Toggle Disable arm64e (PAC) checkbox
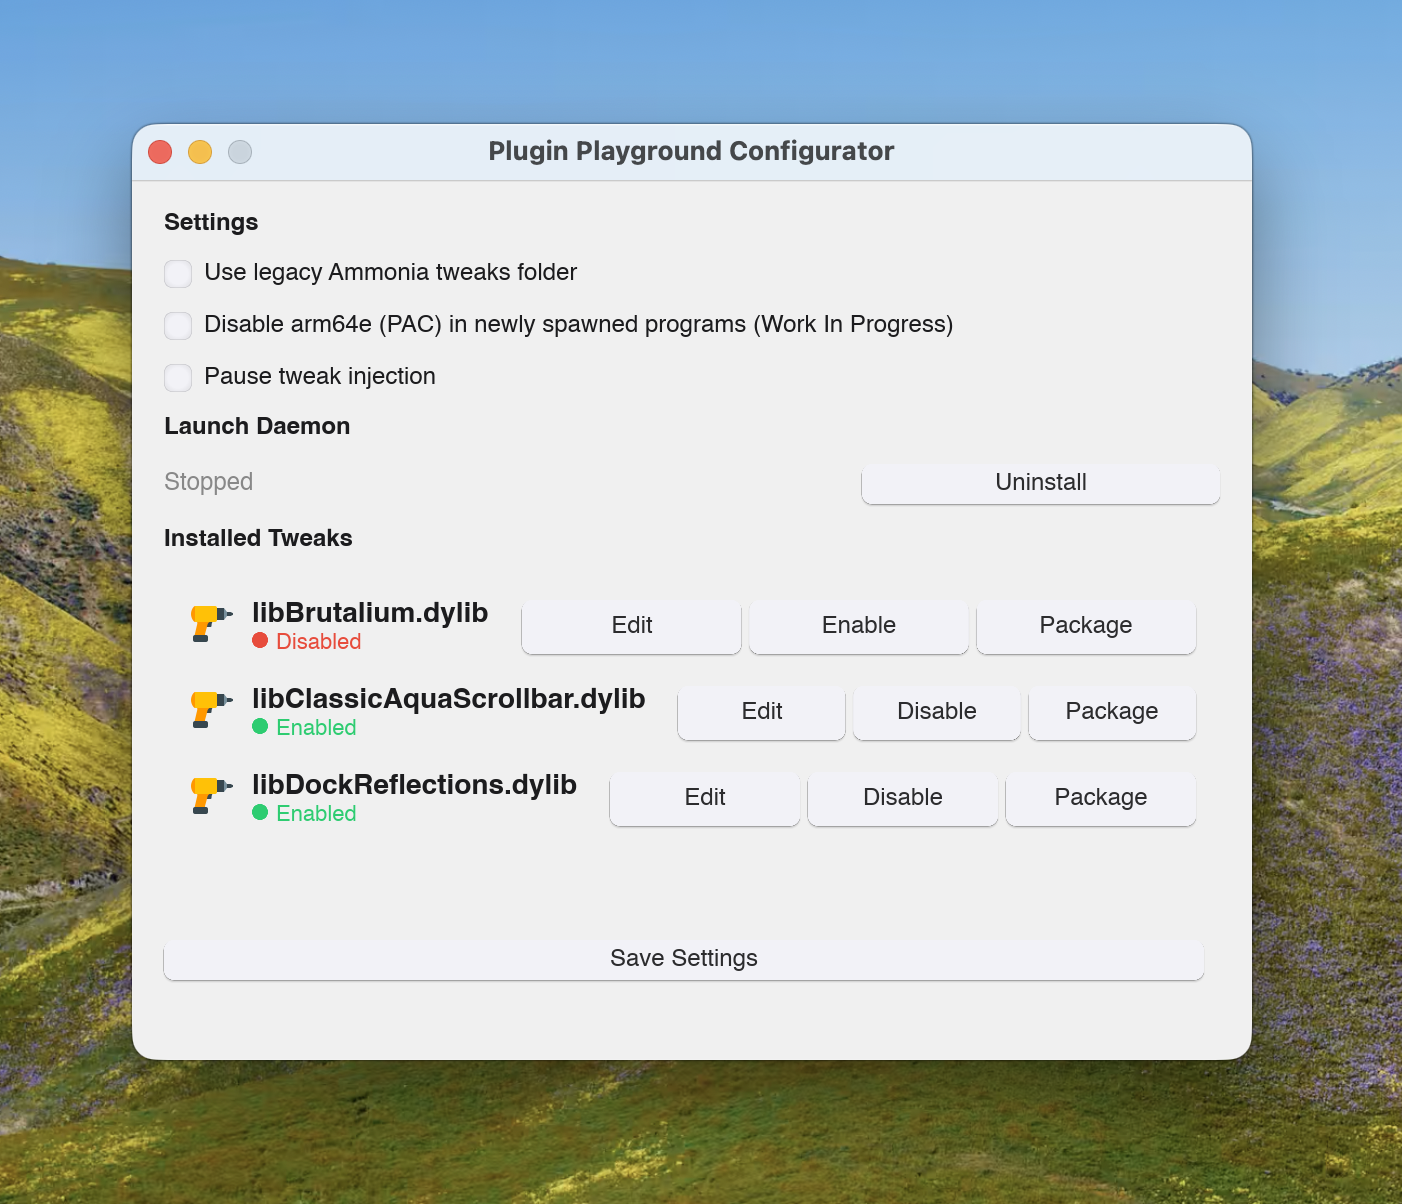 point(178,325)
